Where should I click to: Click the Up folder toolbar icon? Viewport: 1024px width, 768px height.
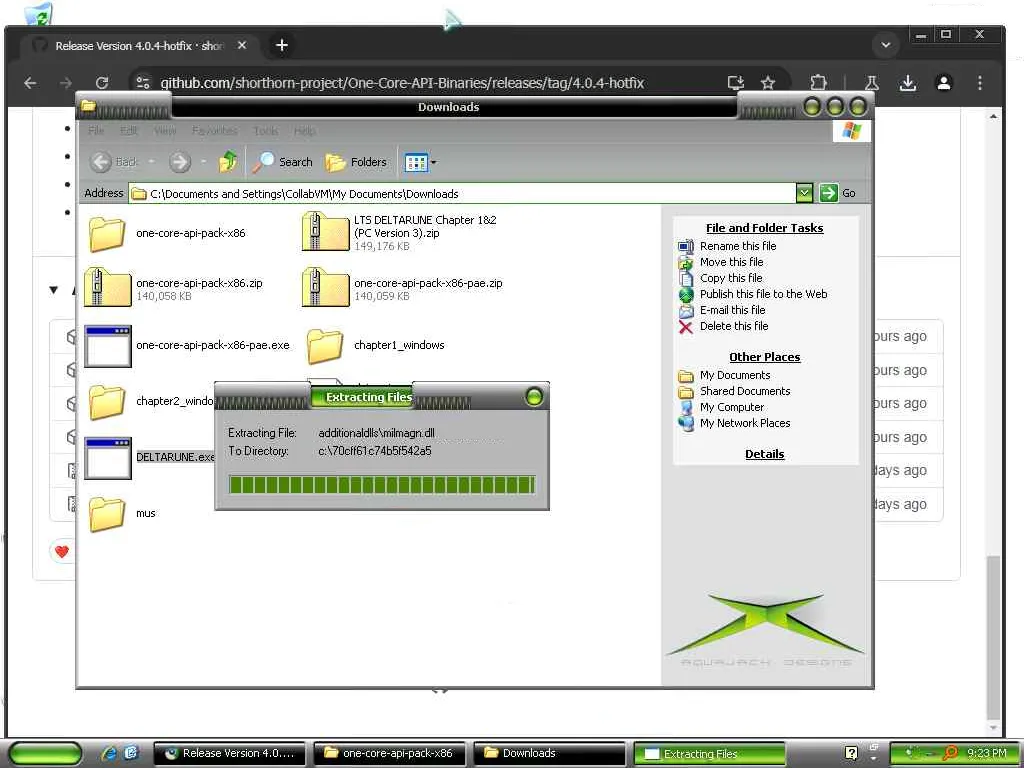228,161
